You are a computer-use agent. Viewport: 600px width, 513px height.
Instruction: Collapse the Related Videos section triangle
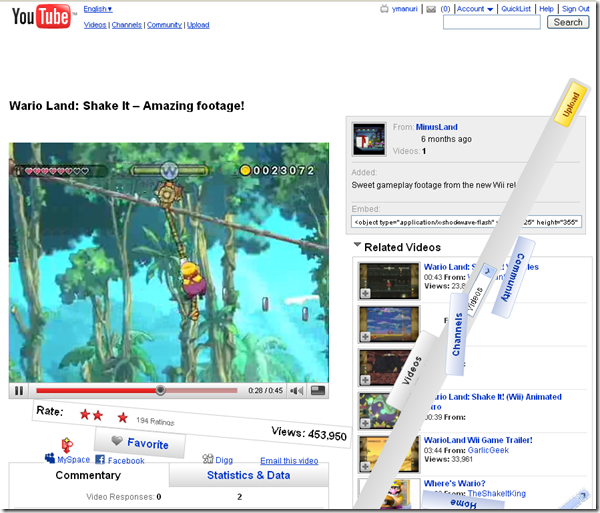357,244
